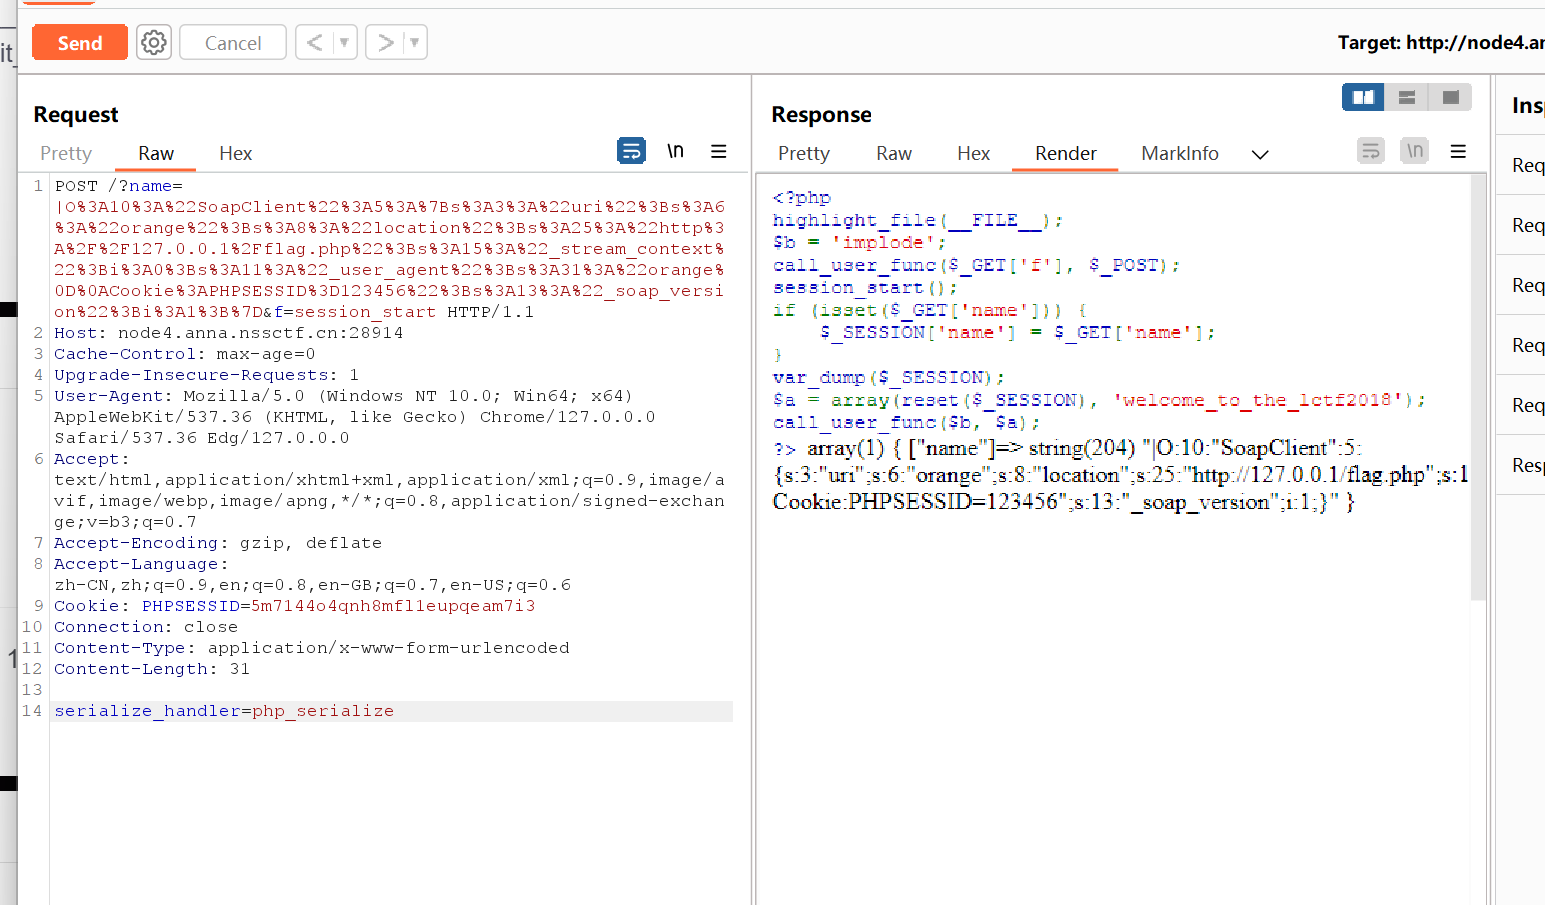1545x905 pixels.
Task: Select the Request Raw tab
Action: [x=156, y=153]
